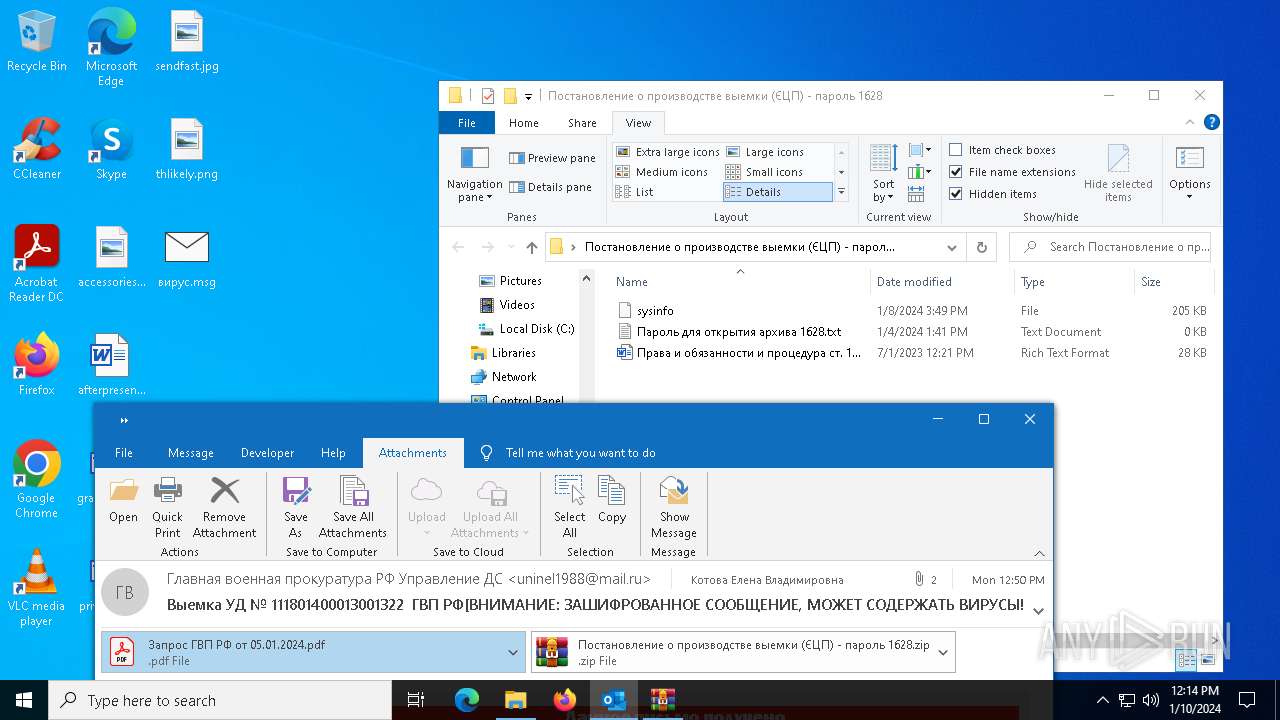Click Type column header
This screenshot has width=1280, height=720.
[x=1074, y=282]
